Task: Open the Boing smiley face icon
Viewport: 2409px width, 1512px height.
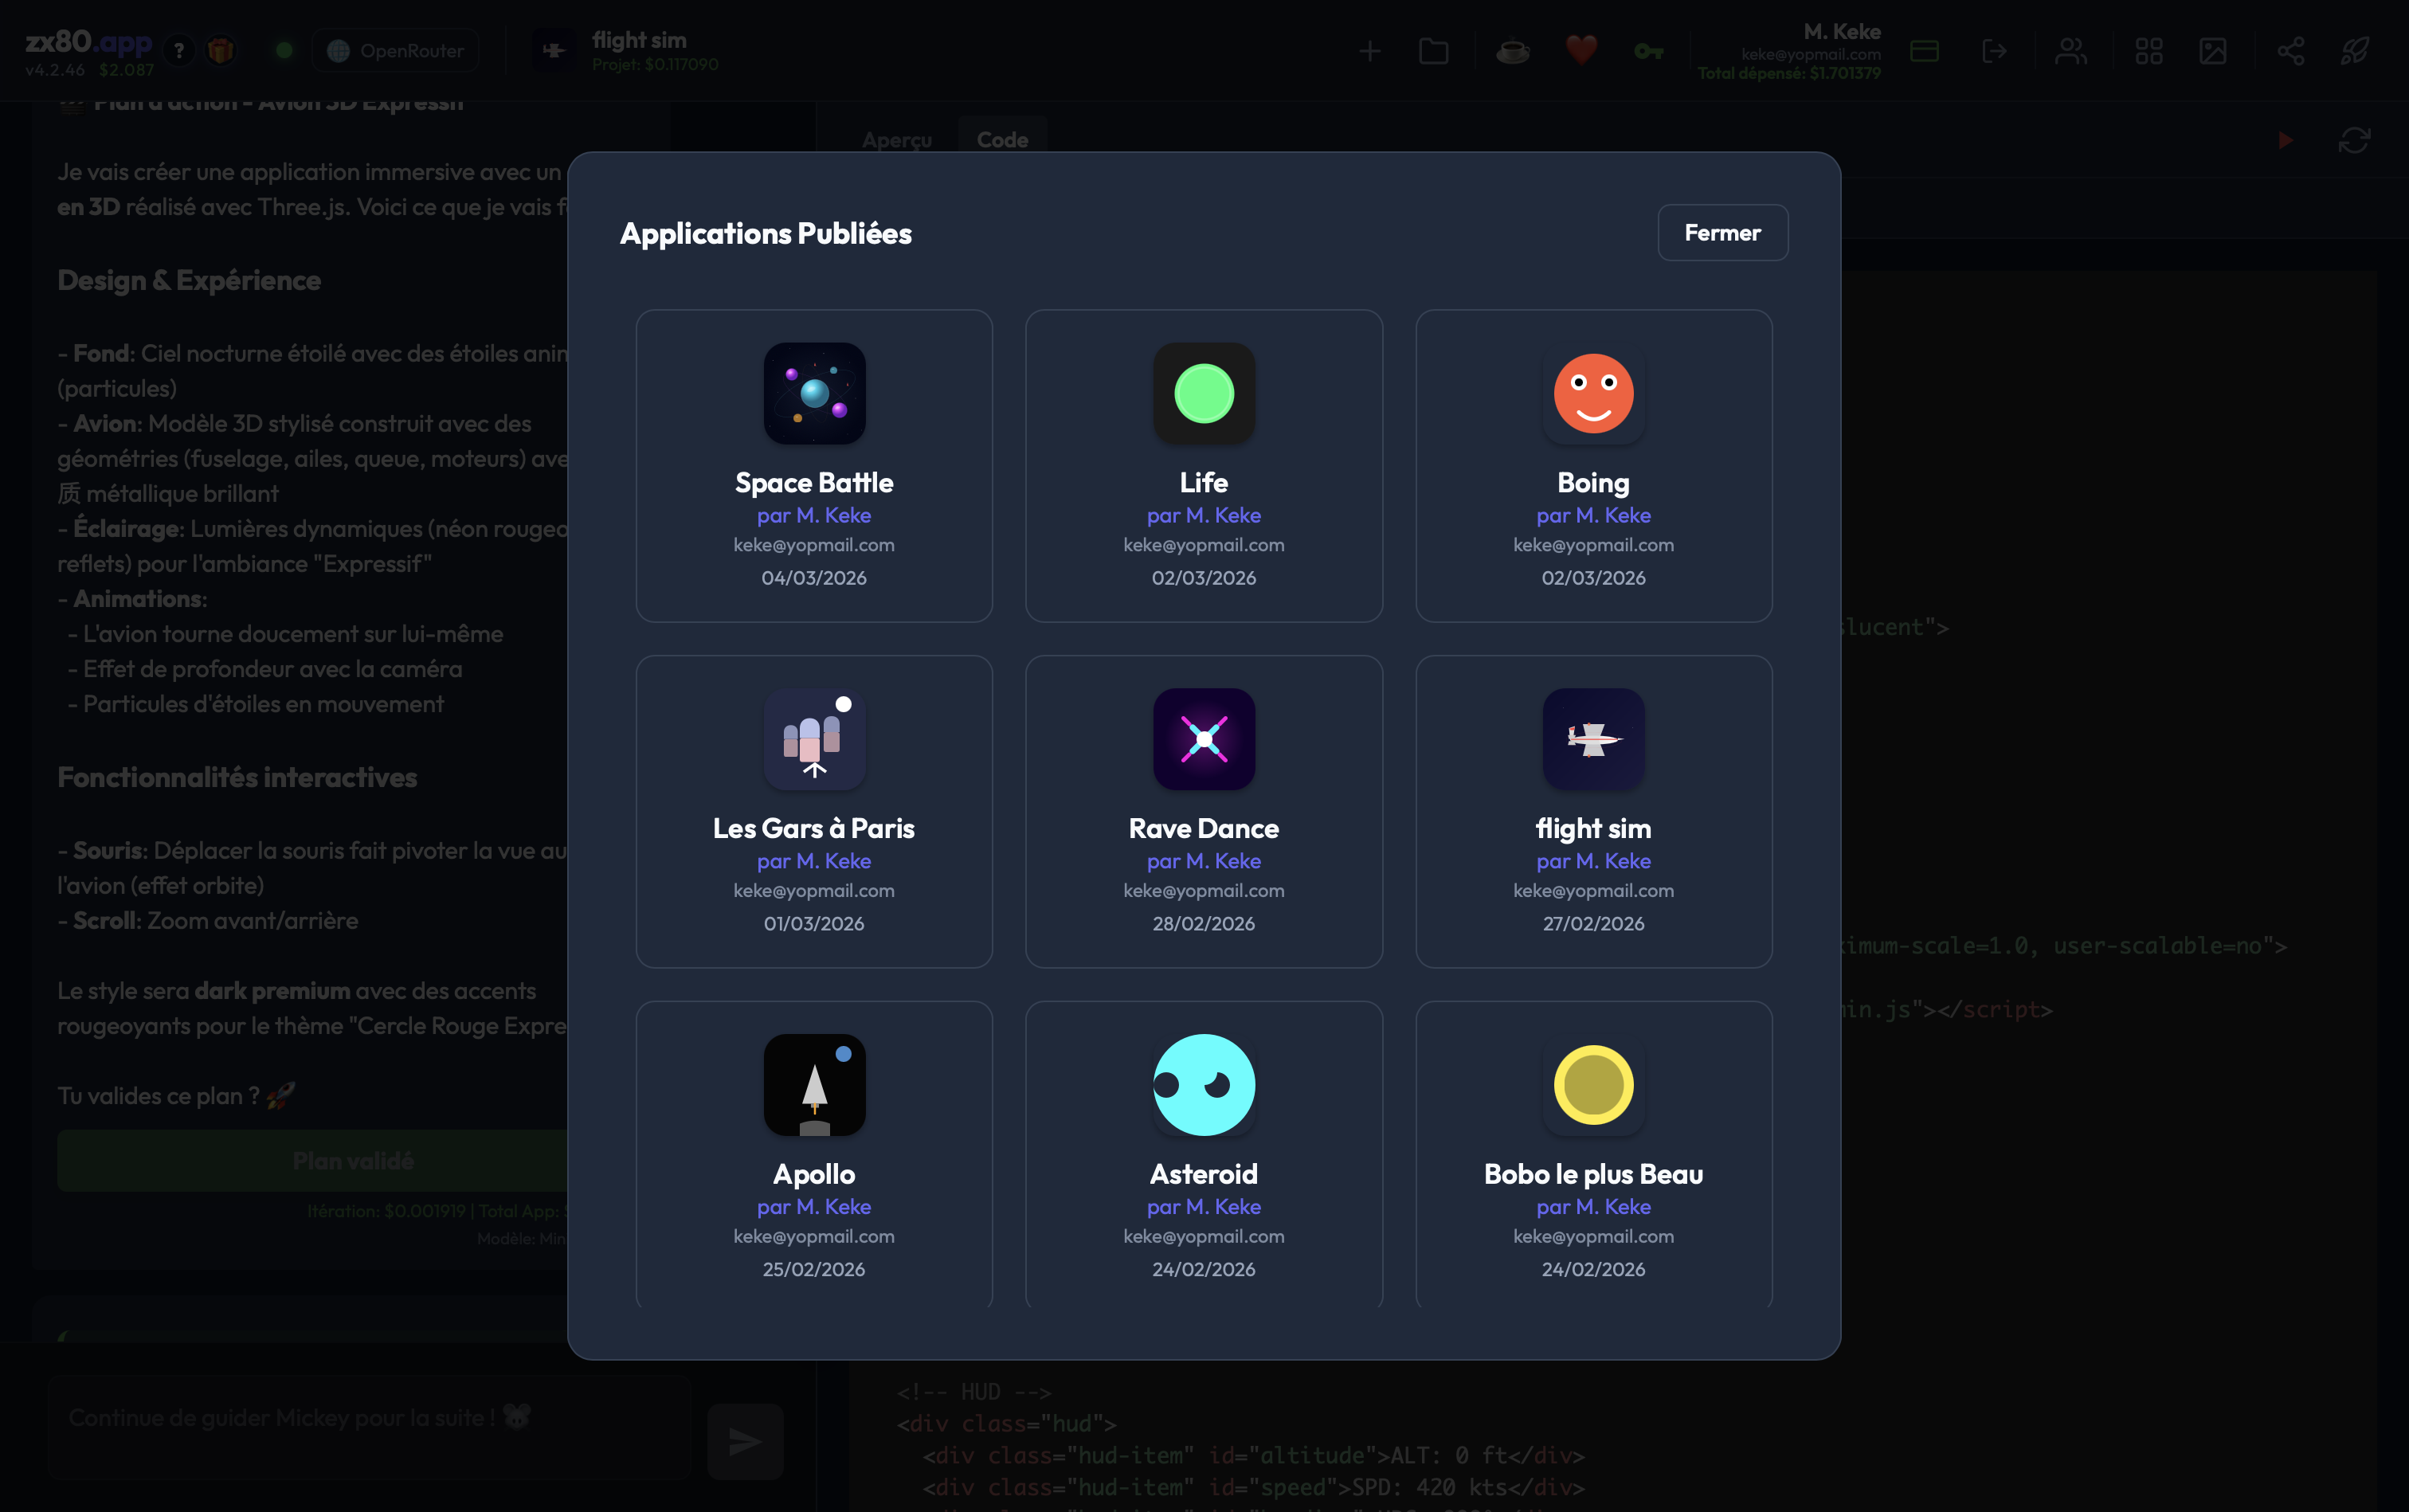Action: [x=1593, y=393]
